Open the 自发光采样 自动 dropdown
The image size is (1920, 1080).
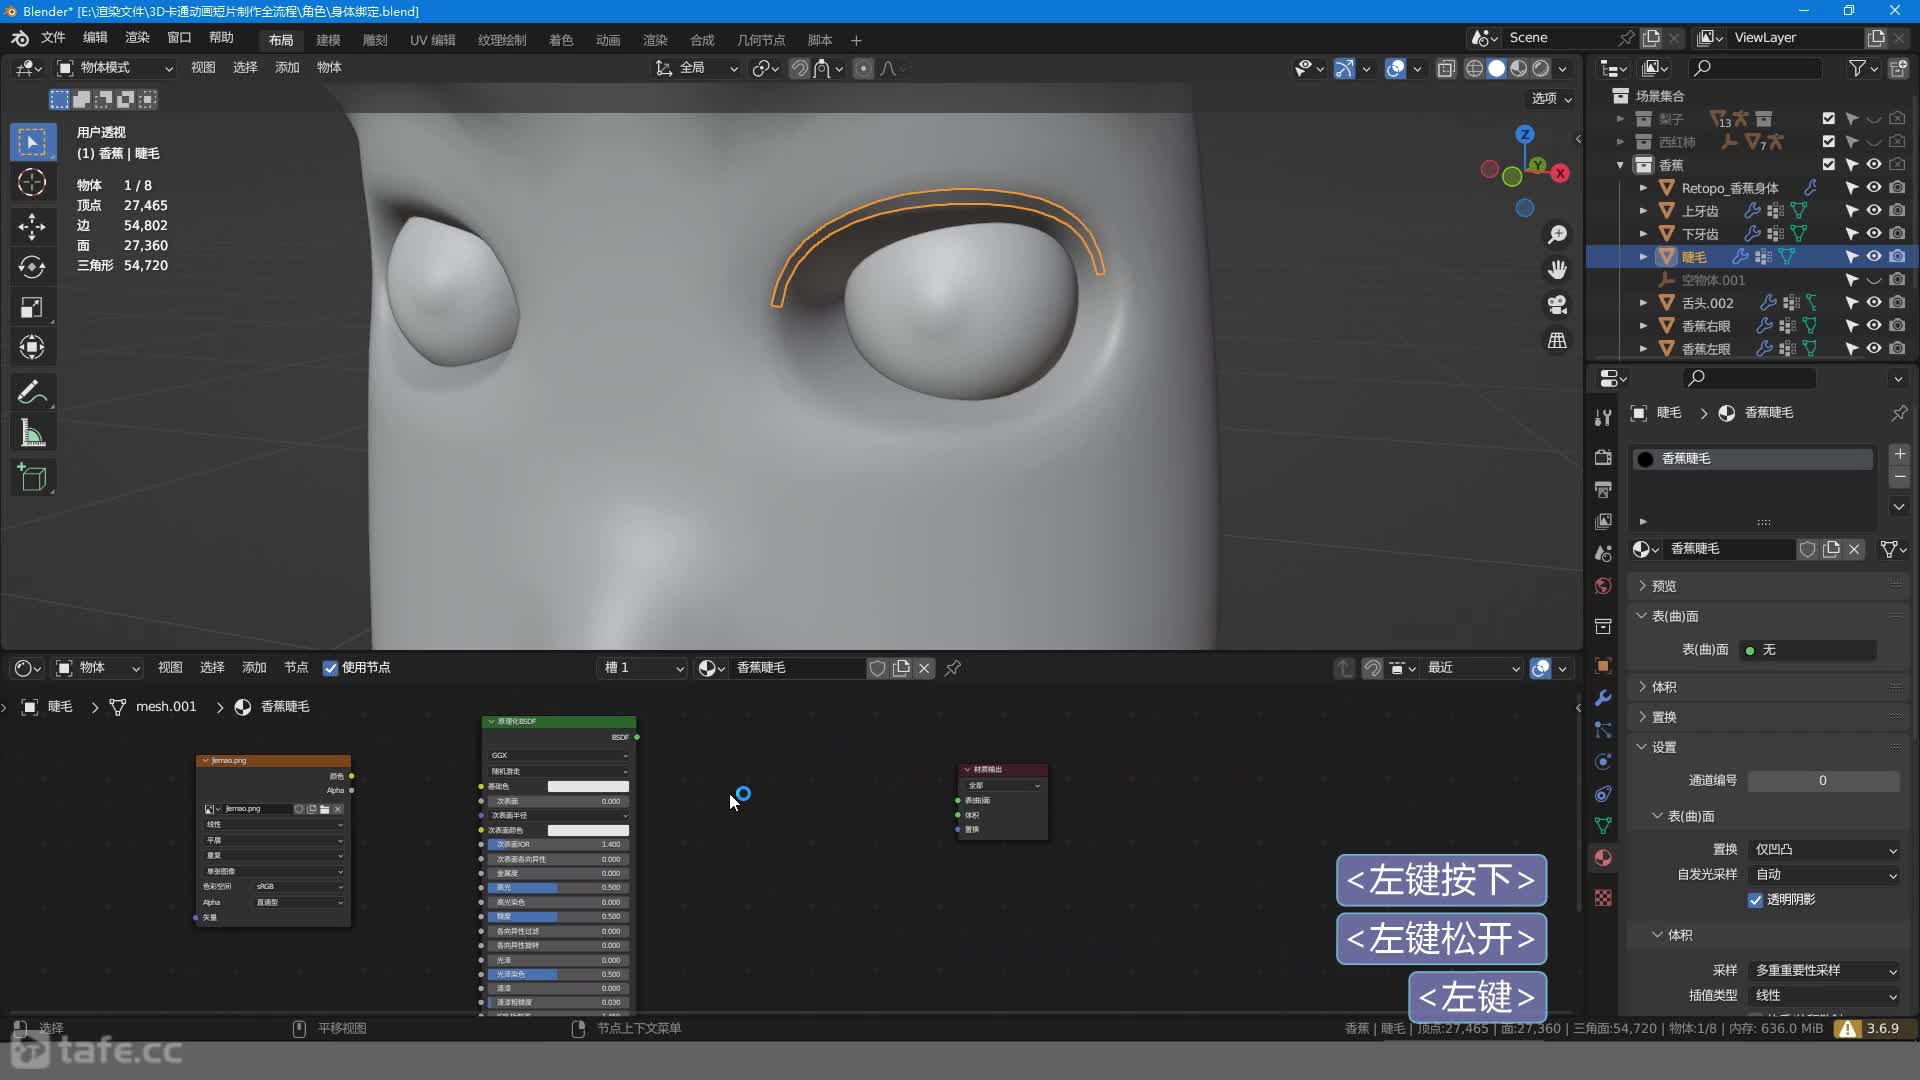pos(1825,875)
